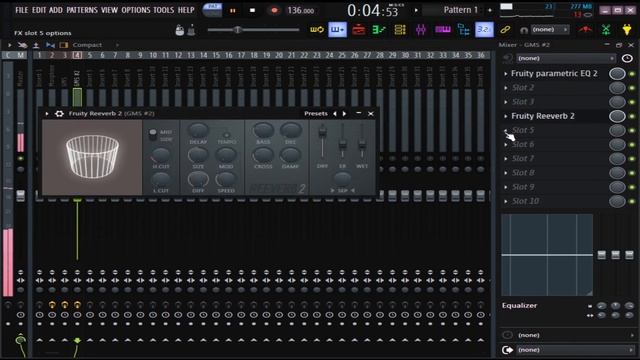The width and height of the screenshot is (640, 360).
Task: Expand the Slot 3 menu arrow
Action: (x=506, y=102)
